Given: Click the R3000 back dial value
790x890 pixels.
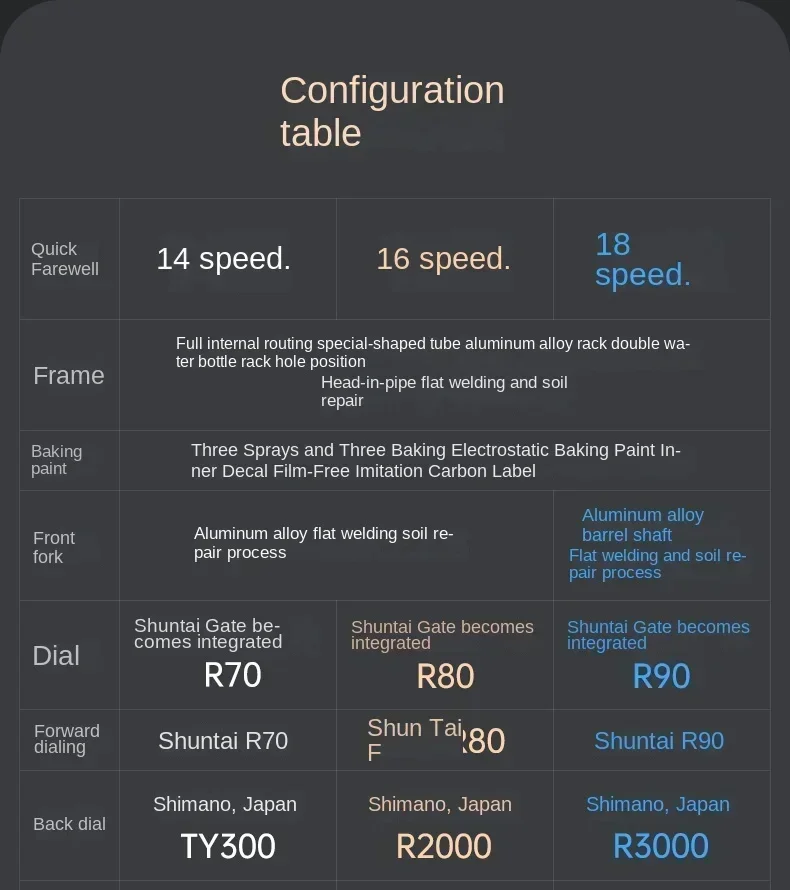Looking at the screenshot, I should click(x=661, y=847).
